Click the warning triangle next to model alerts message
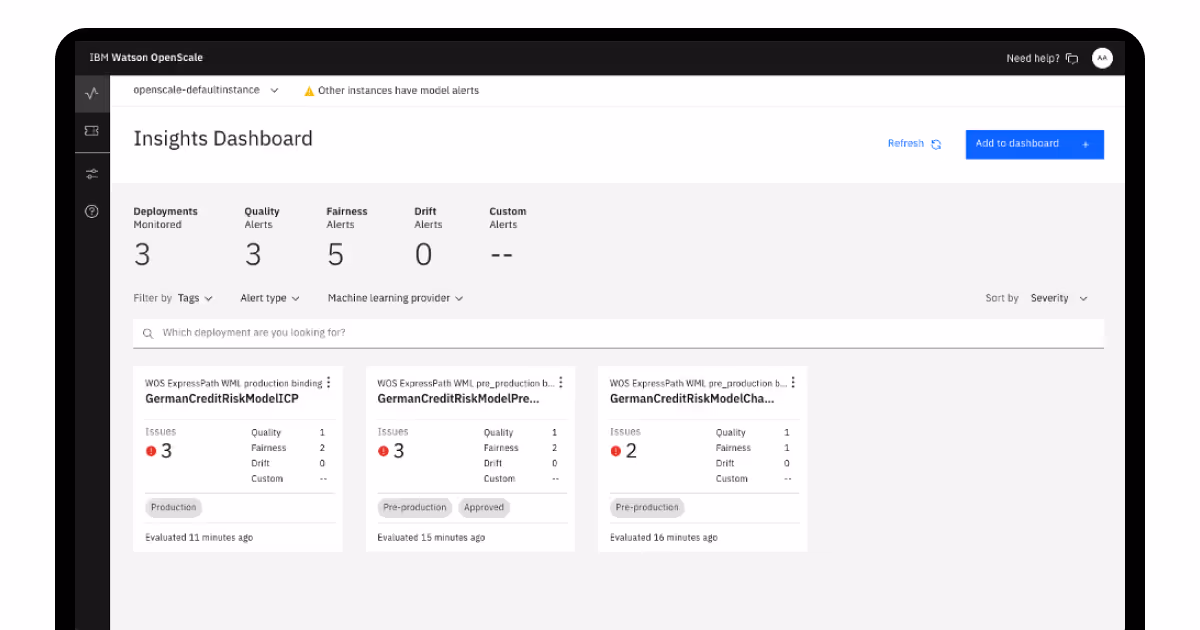Screen dimensions: 1200x630 (x=308, y=90)
